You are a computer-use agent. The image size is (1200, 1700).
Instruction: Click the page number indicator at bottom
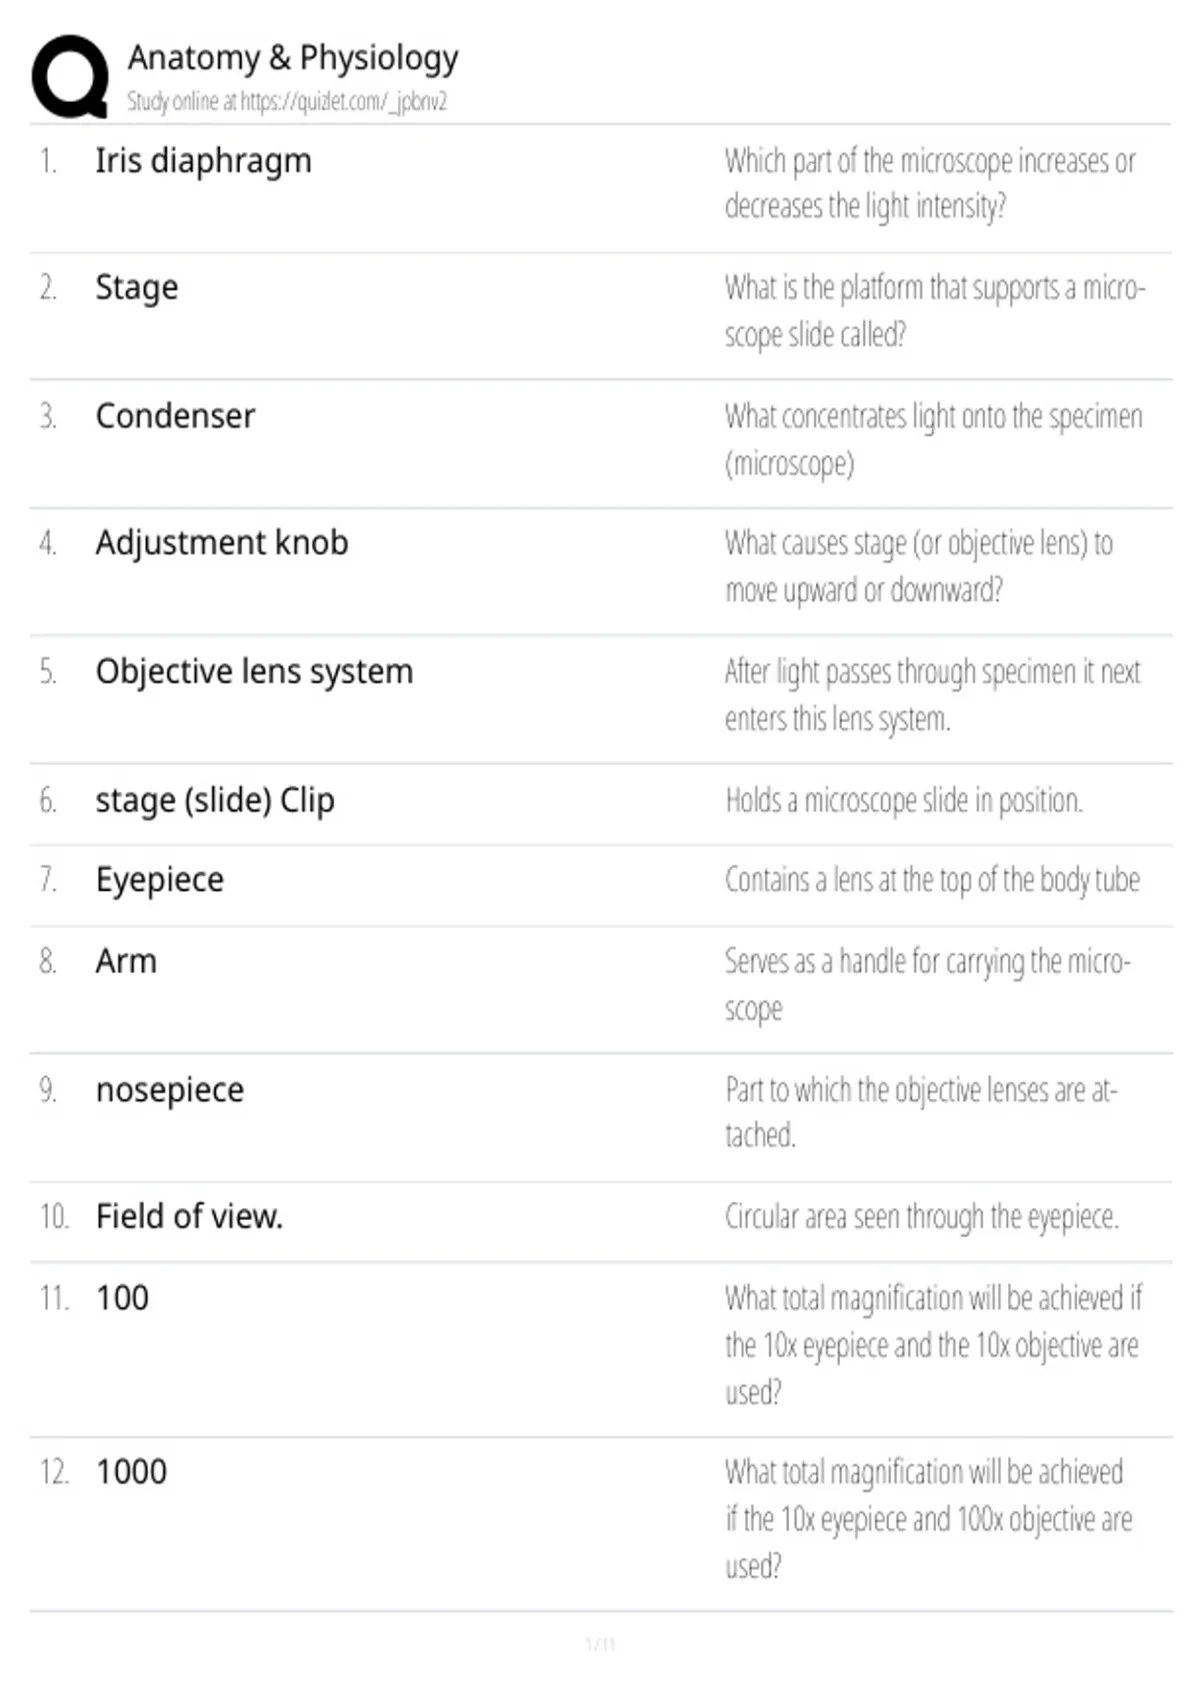pos(600,1644)
